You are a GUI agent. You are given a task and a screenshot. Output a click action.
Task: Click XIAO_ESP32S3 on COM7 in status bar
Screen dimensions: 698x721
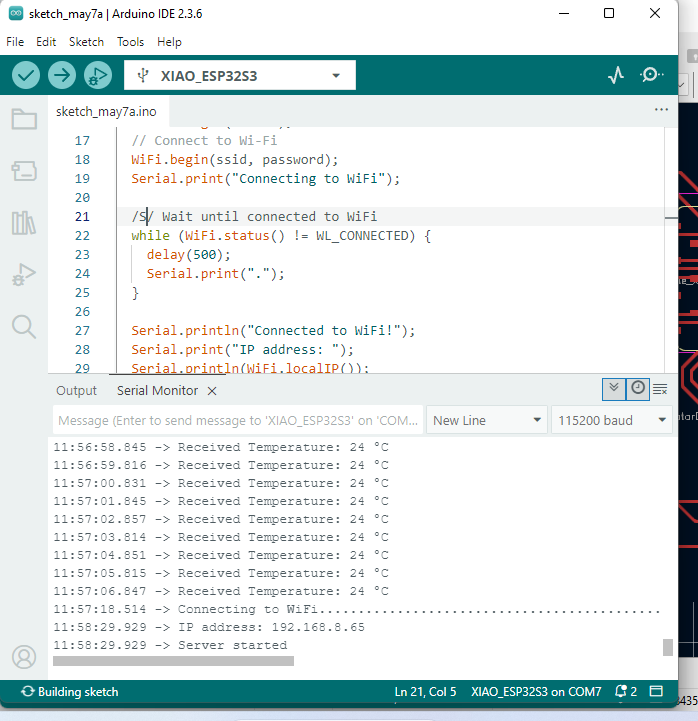[536, 692]
